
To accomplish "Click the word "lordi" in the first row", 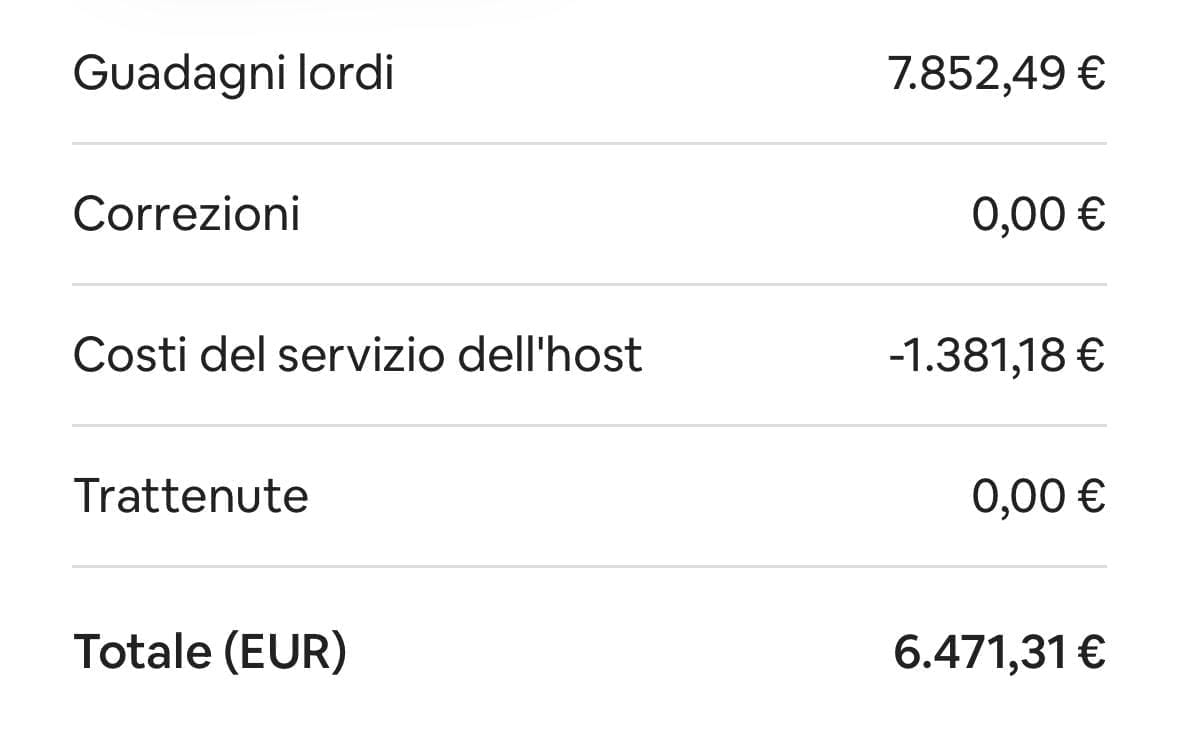I will point(345,73).
